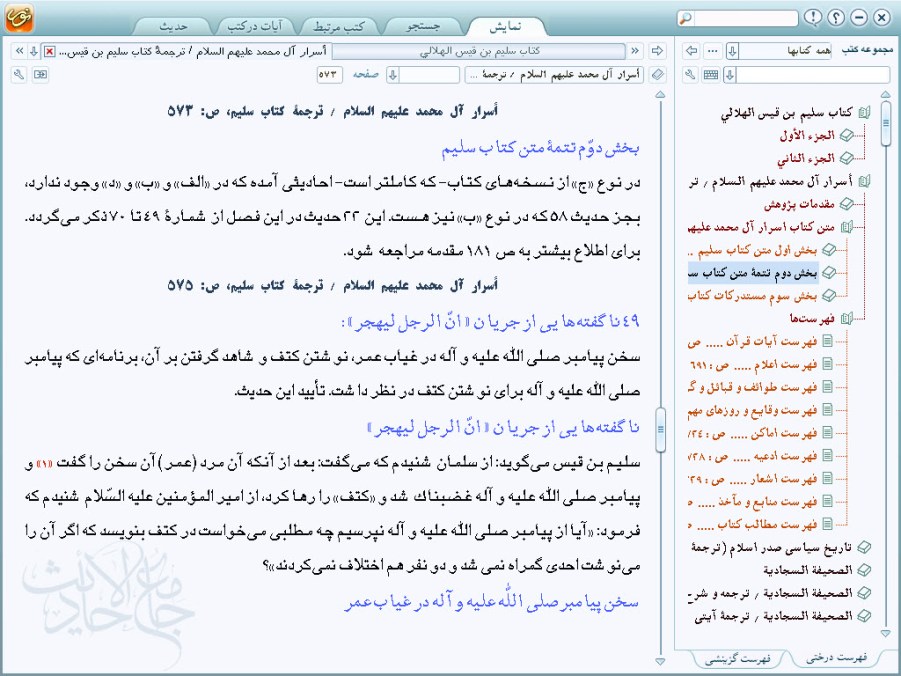
Task: Click the main text scroll-down arrow
Action: 660,662
